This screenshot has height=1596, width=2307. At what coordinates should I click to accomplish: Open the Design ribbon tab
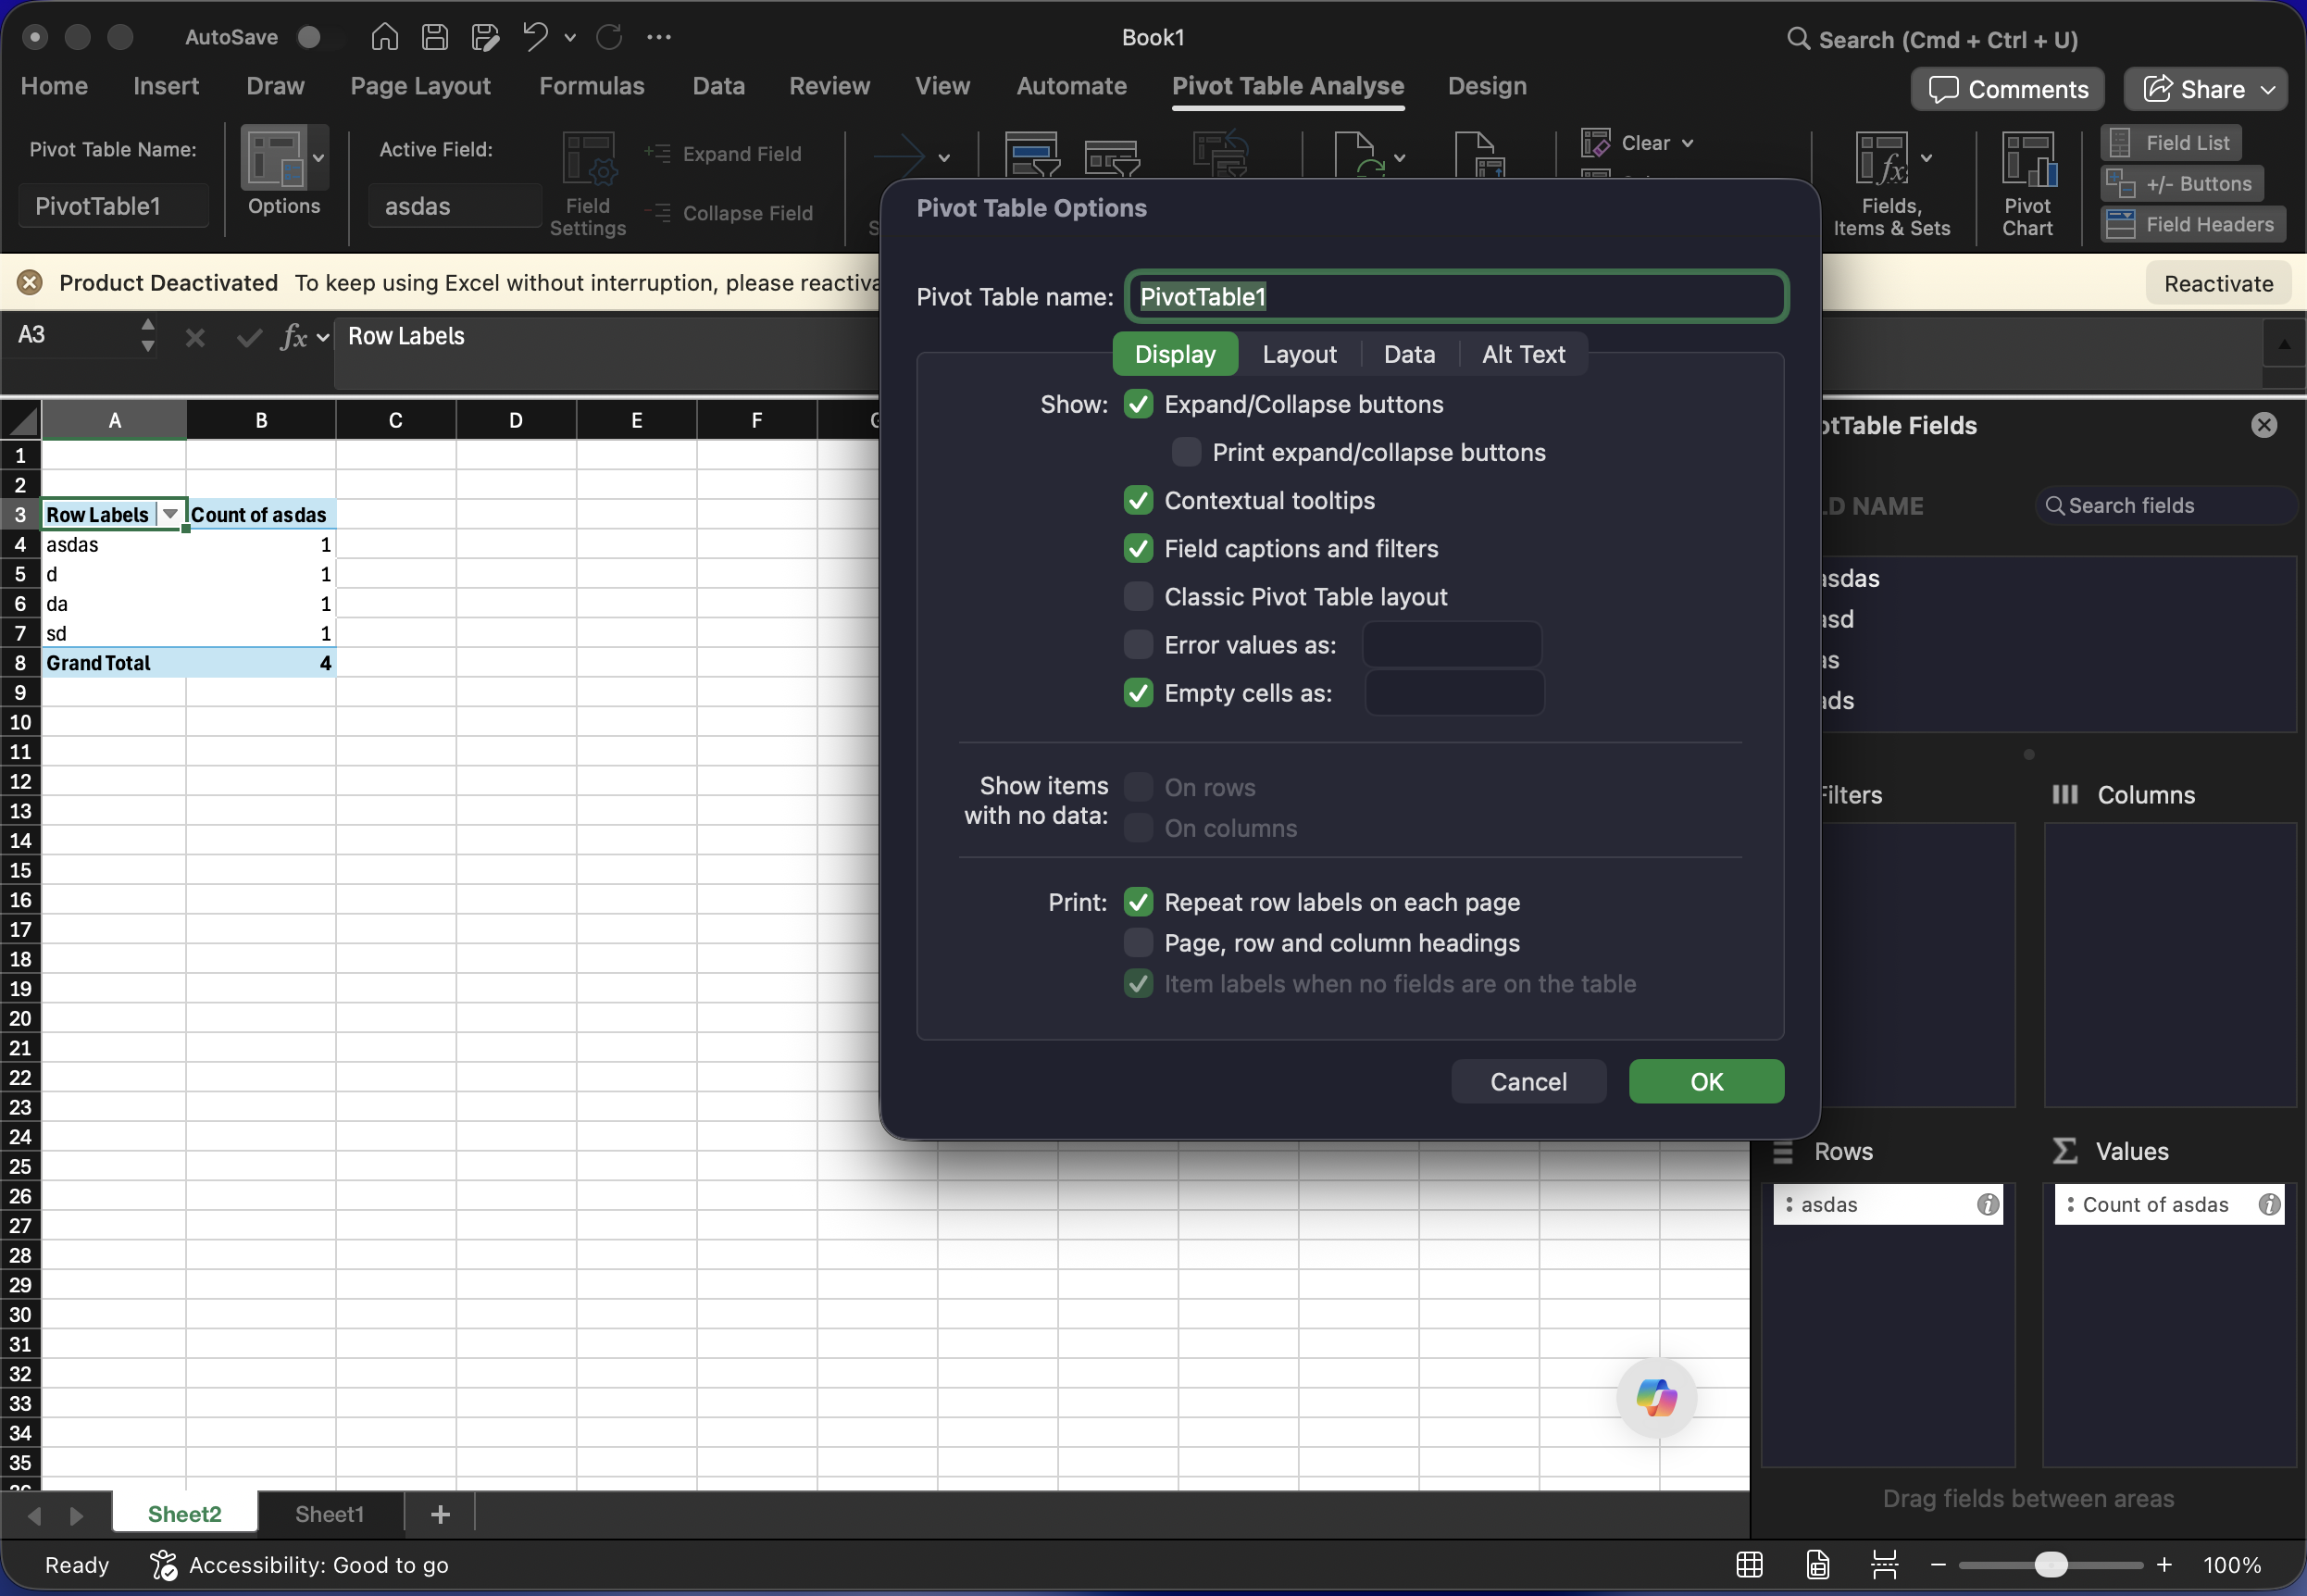coord(1486,86)
